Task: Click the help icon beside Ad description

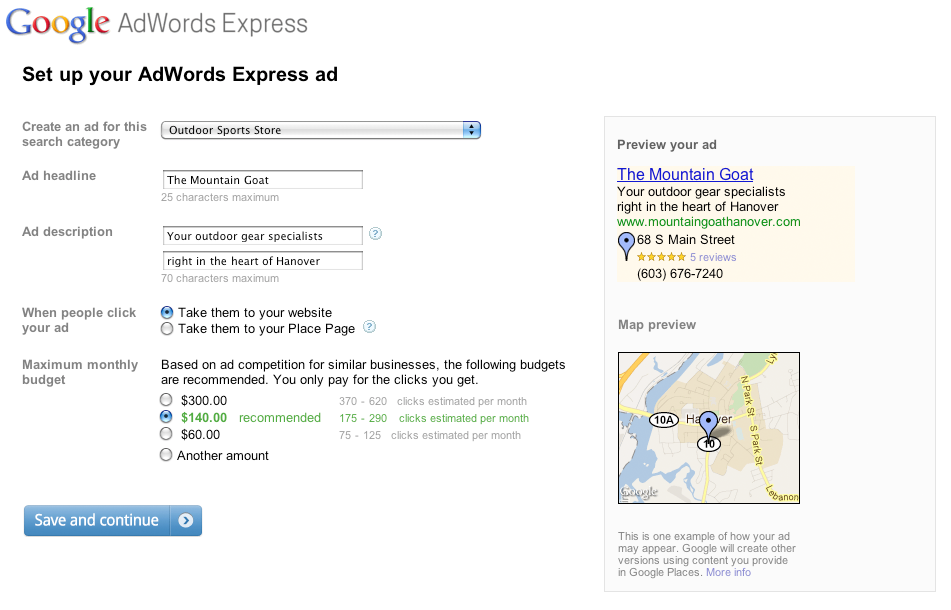Action: tap(375, 233)
